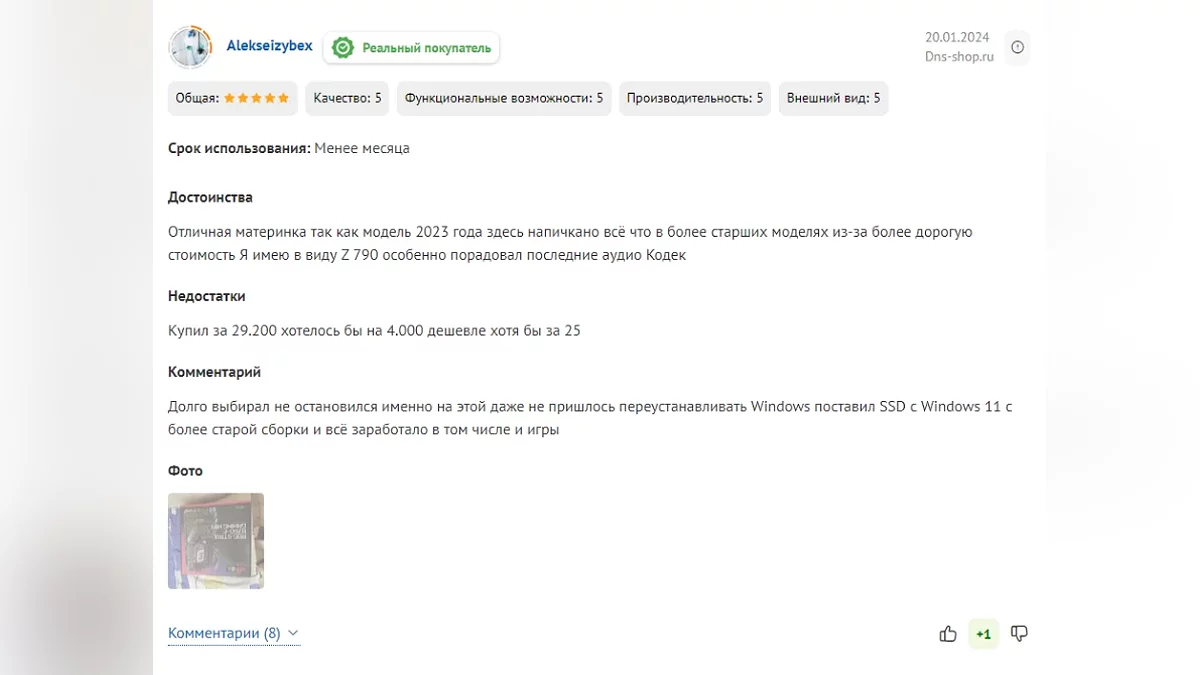The height and width of the screenshot is (675, 1200).
Task: Open the Комментарии (8) link
Action: pyautogui.click(x=224, y=633)
